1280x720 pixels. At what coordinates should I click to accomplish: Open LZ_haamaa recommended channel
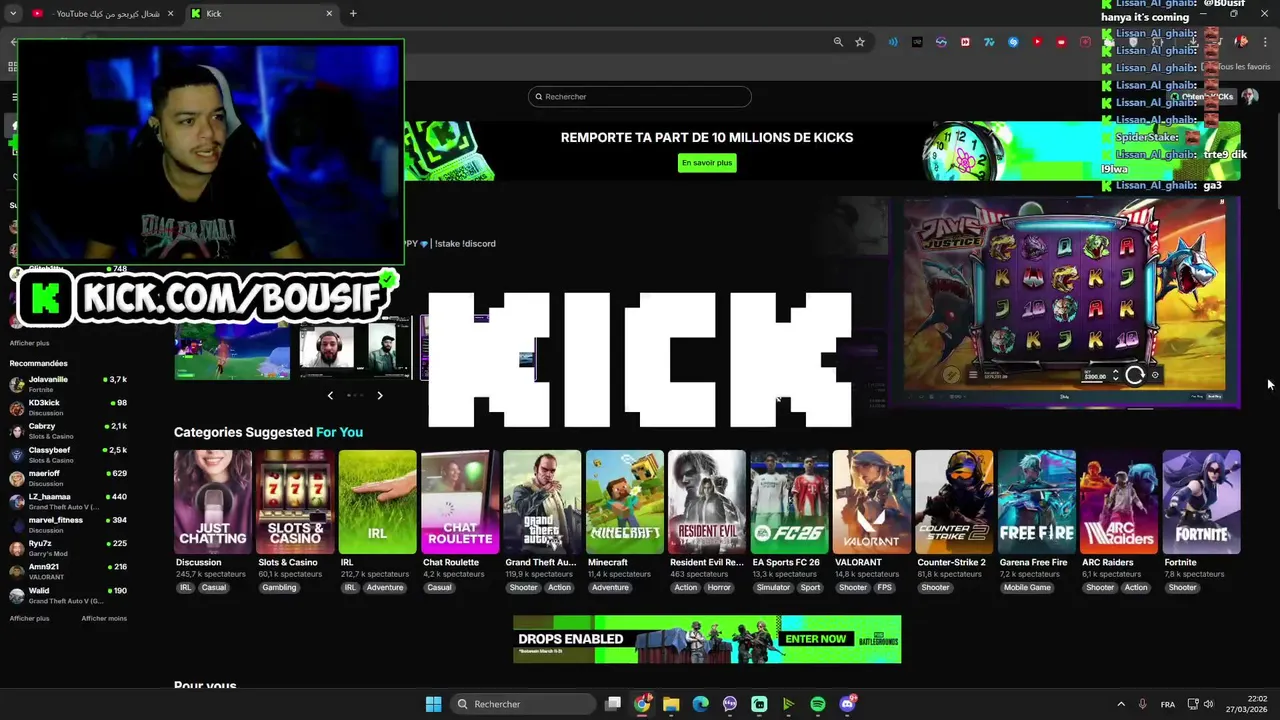tap(68, 501)
